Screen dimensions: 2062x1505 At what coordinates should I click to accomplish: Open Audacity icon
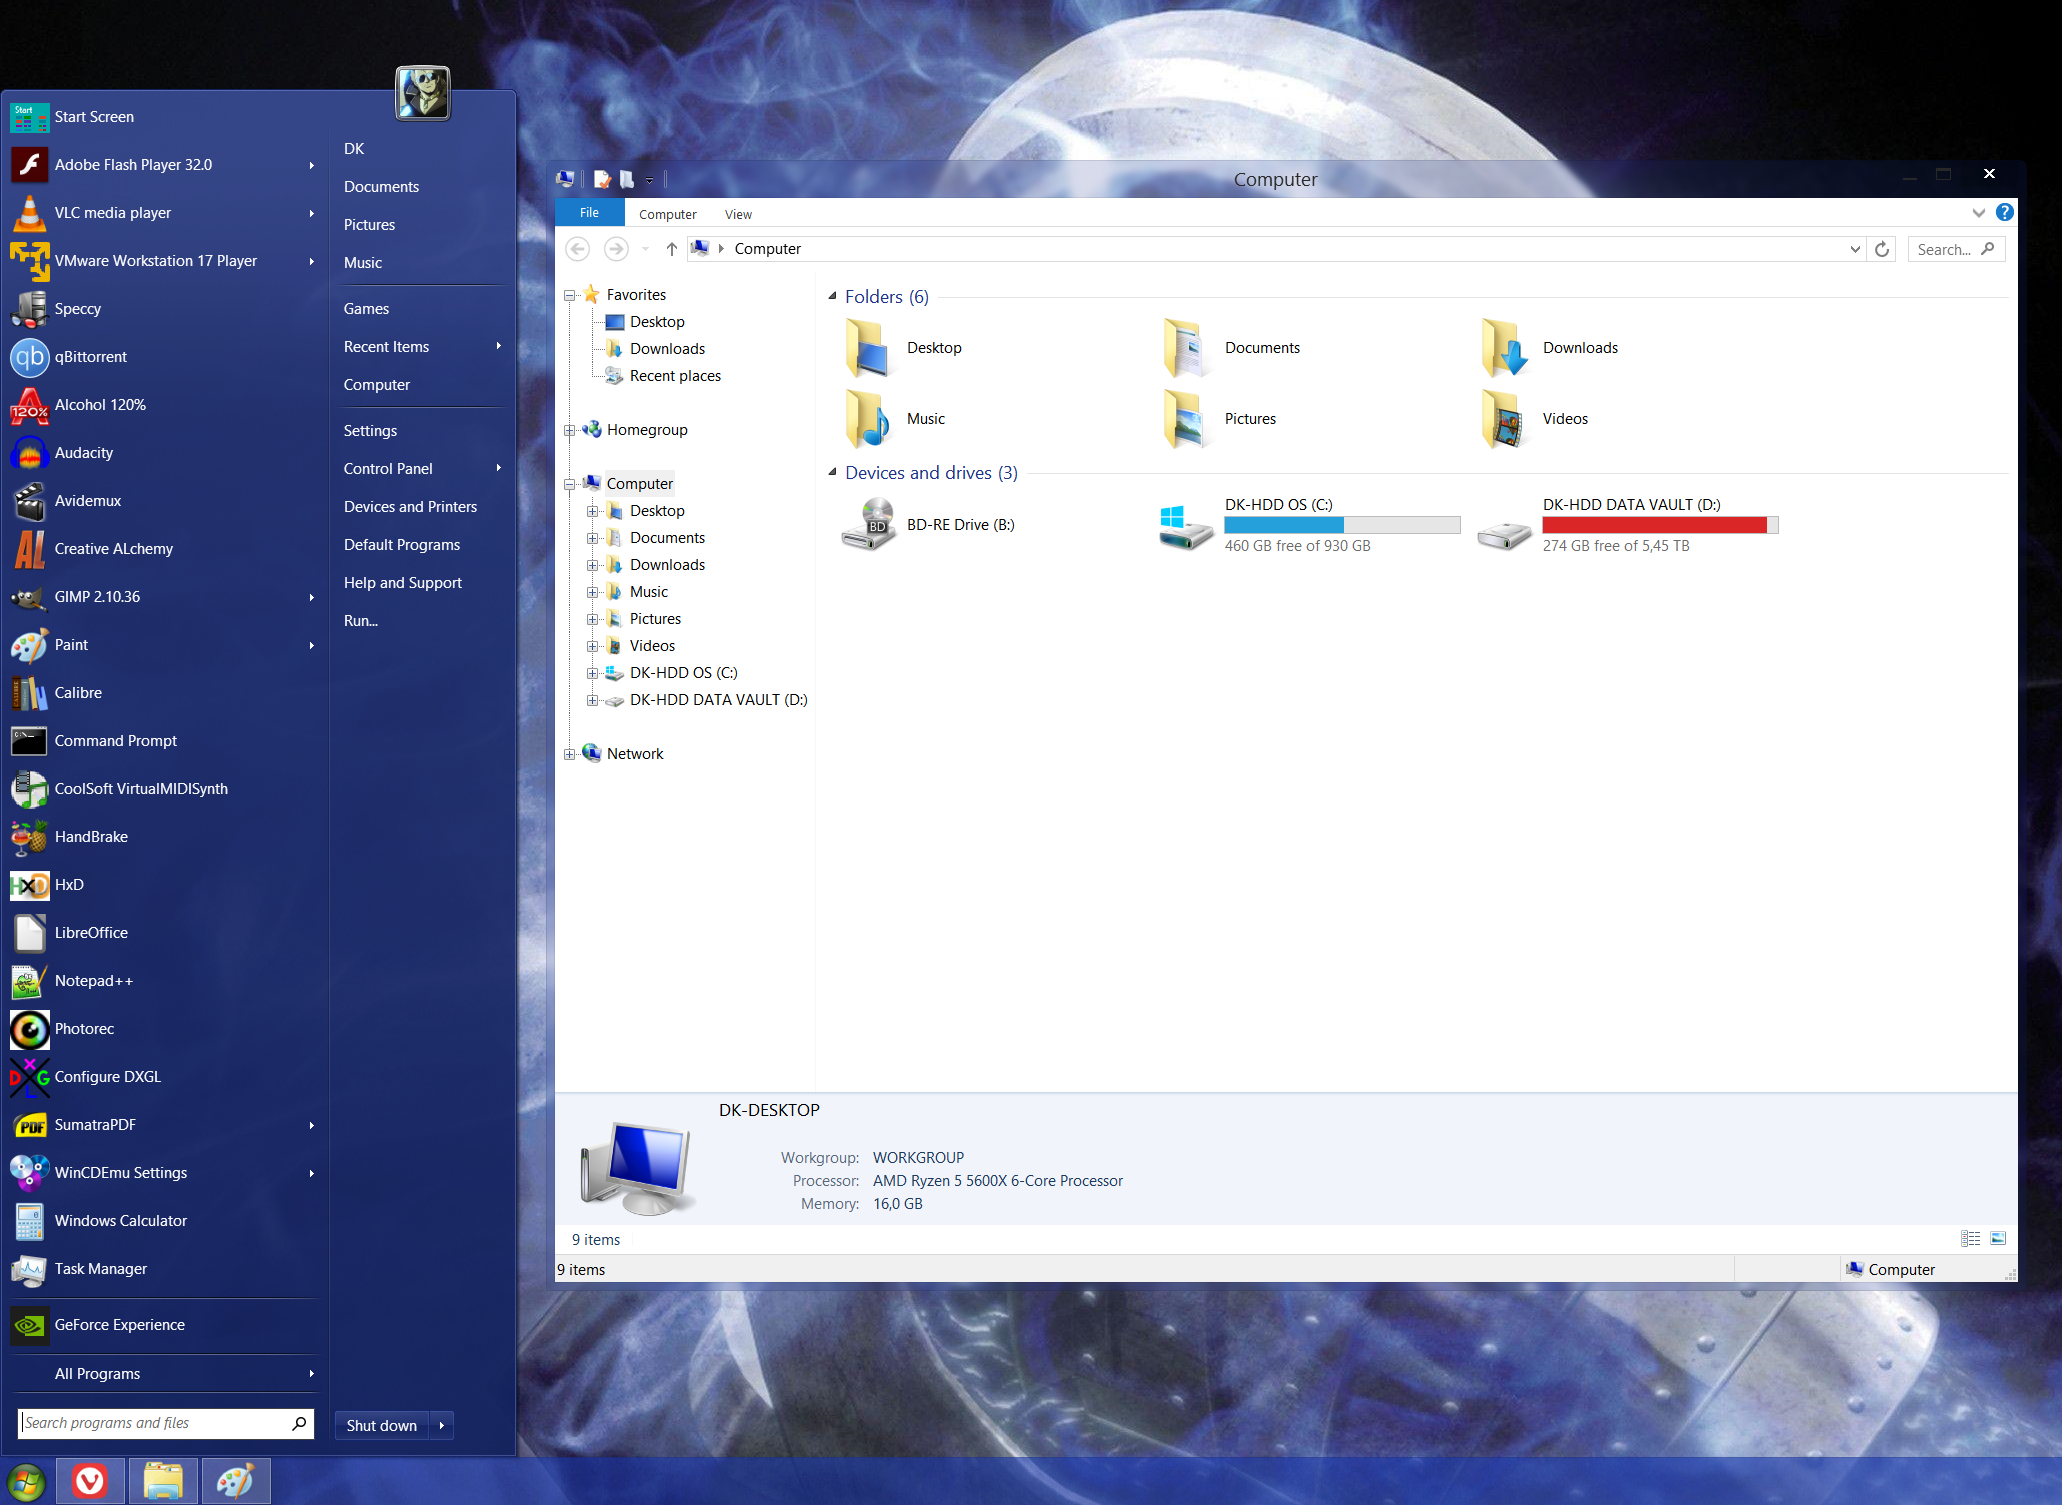pos(29,453)
